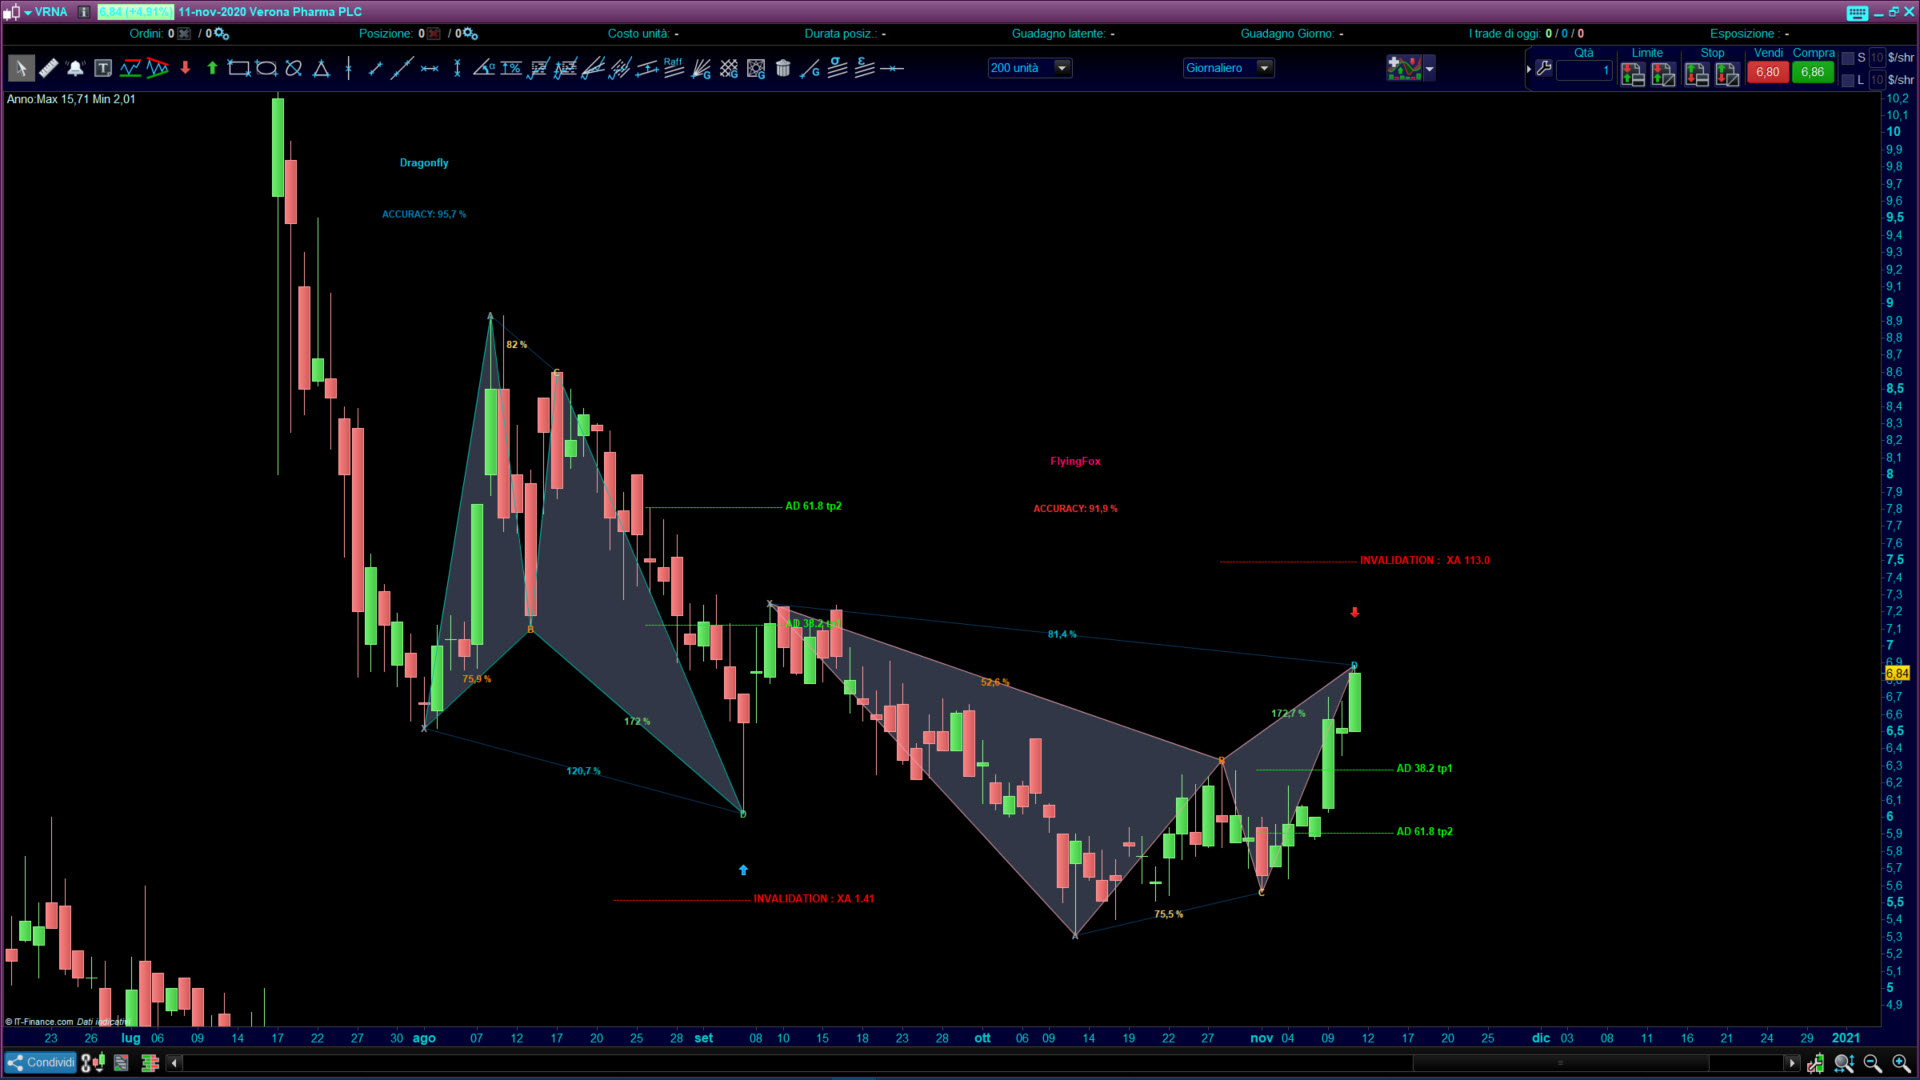
Task: Click the horizontal chart scrollbar thumb
Action: click(1560, 1063)
